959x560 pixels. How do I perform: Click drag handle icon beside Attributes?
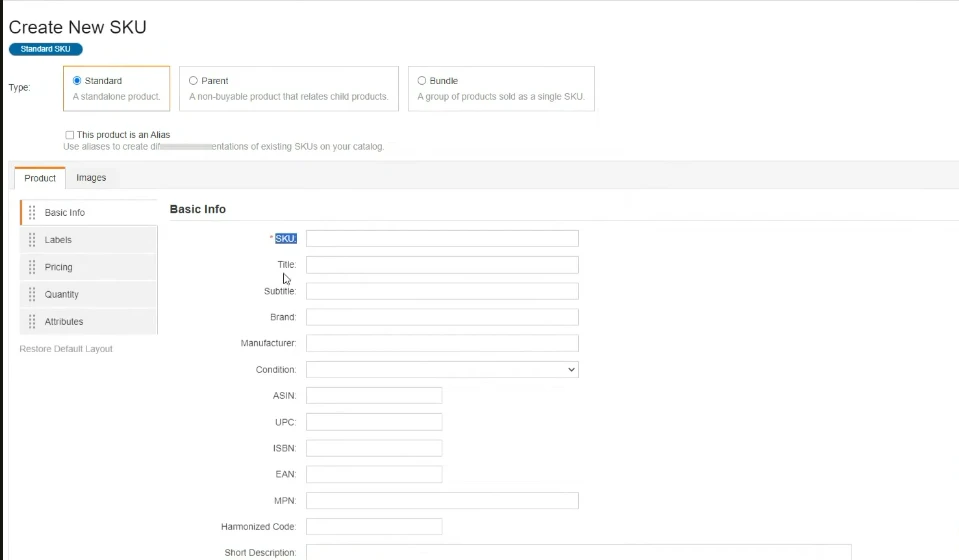click(32, 321)
